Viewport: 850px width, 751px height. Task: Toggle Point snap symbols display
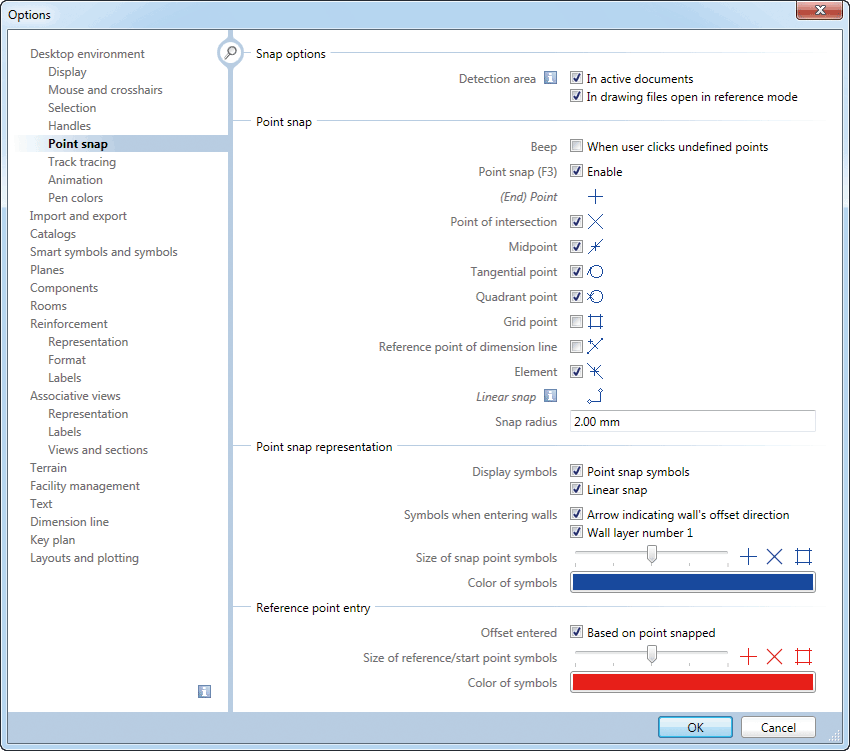point(576,471)
